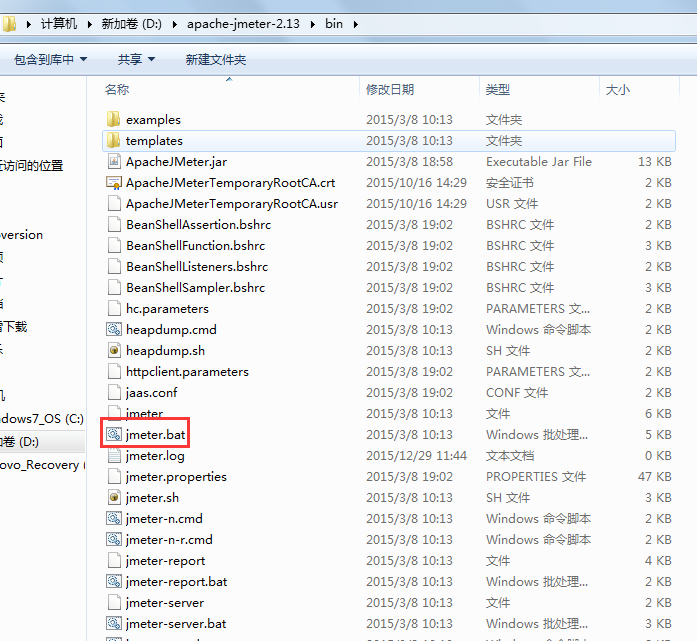Screen dimensions: 697x641
Task: Open the 共享 dropdown menu
Action: coord(136,60)
